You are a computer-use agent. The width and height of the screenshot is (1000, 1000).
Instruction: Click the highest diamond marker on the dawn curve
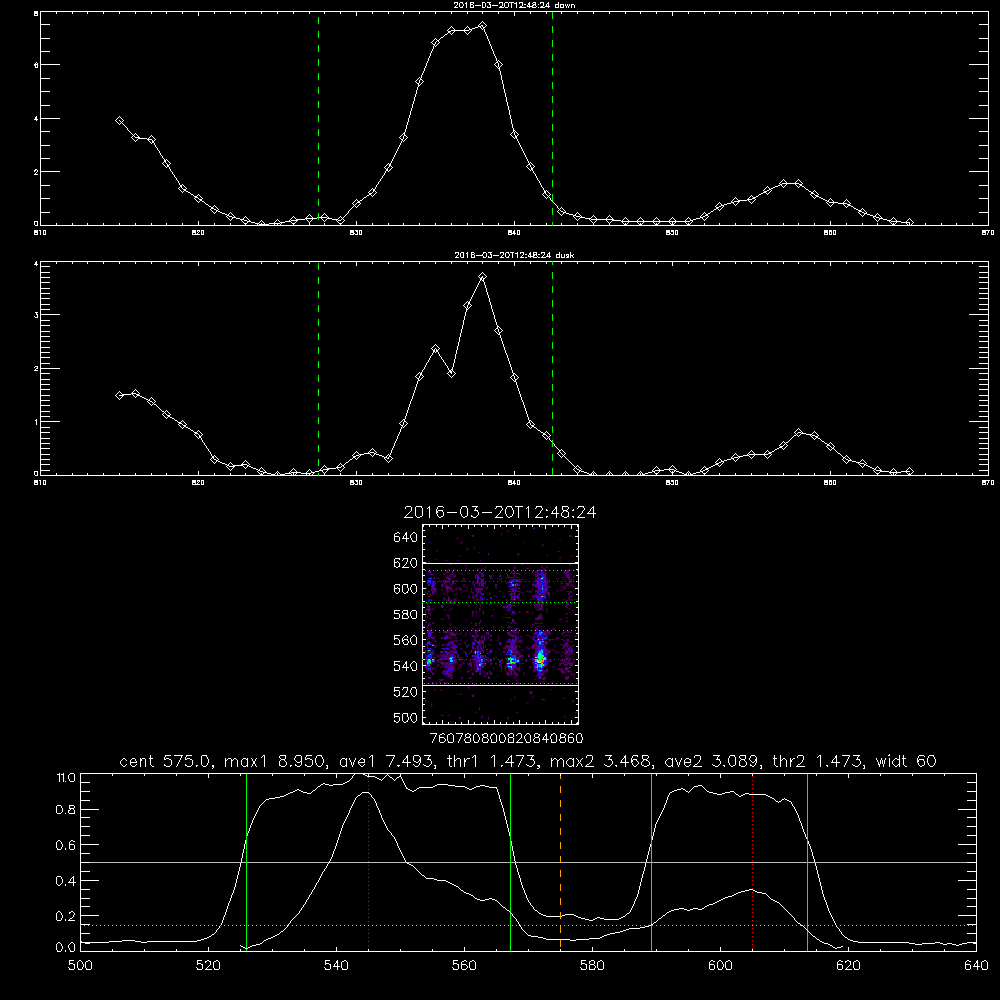coord(483,26)
